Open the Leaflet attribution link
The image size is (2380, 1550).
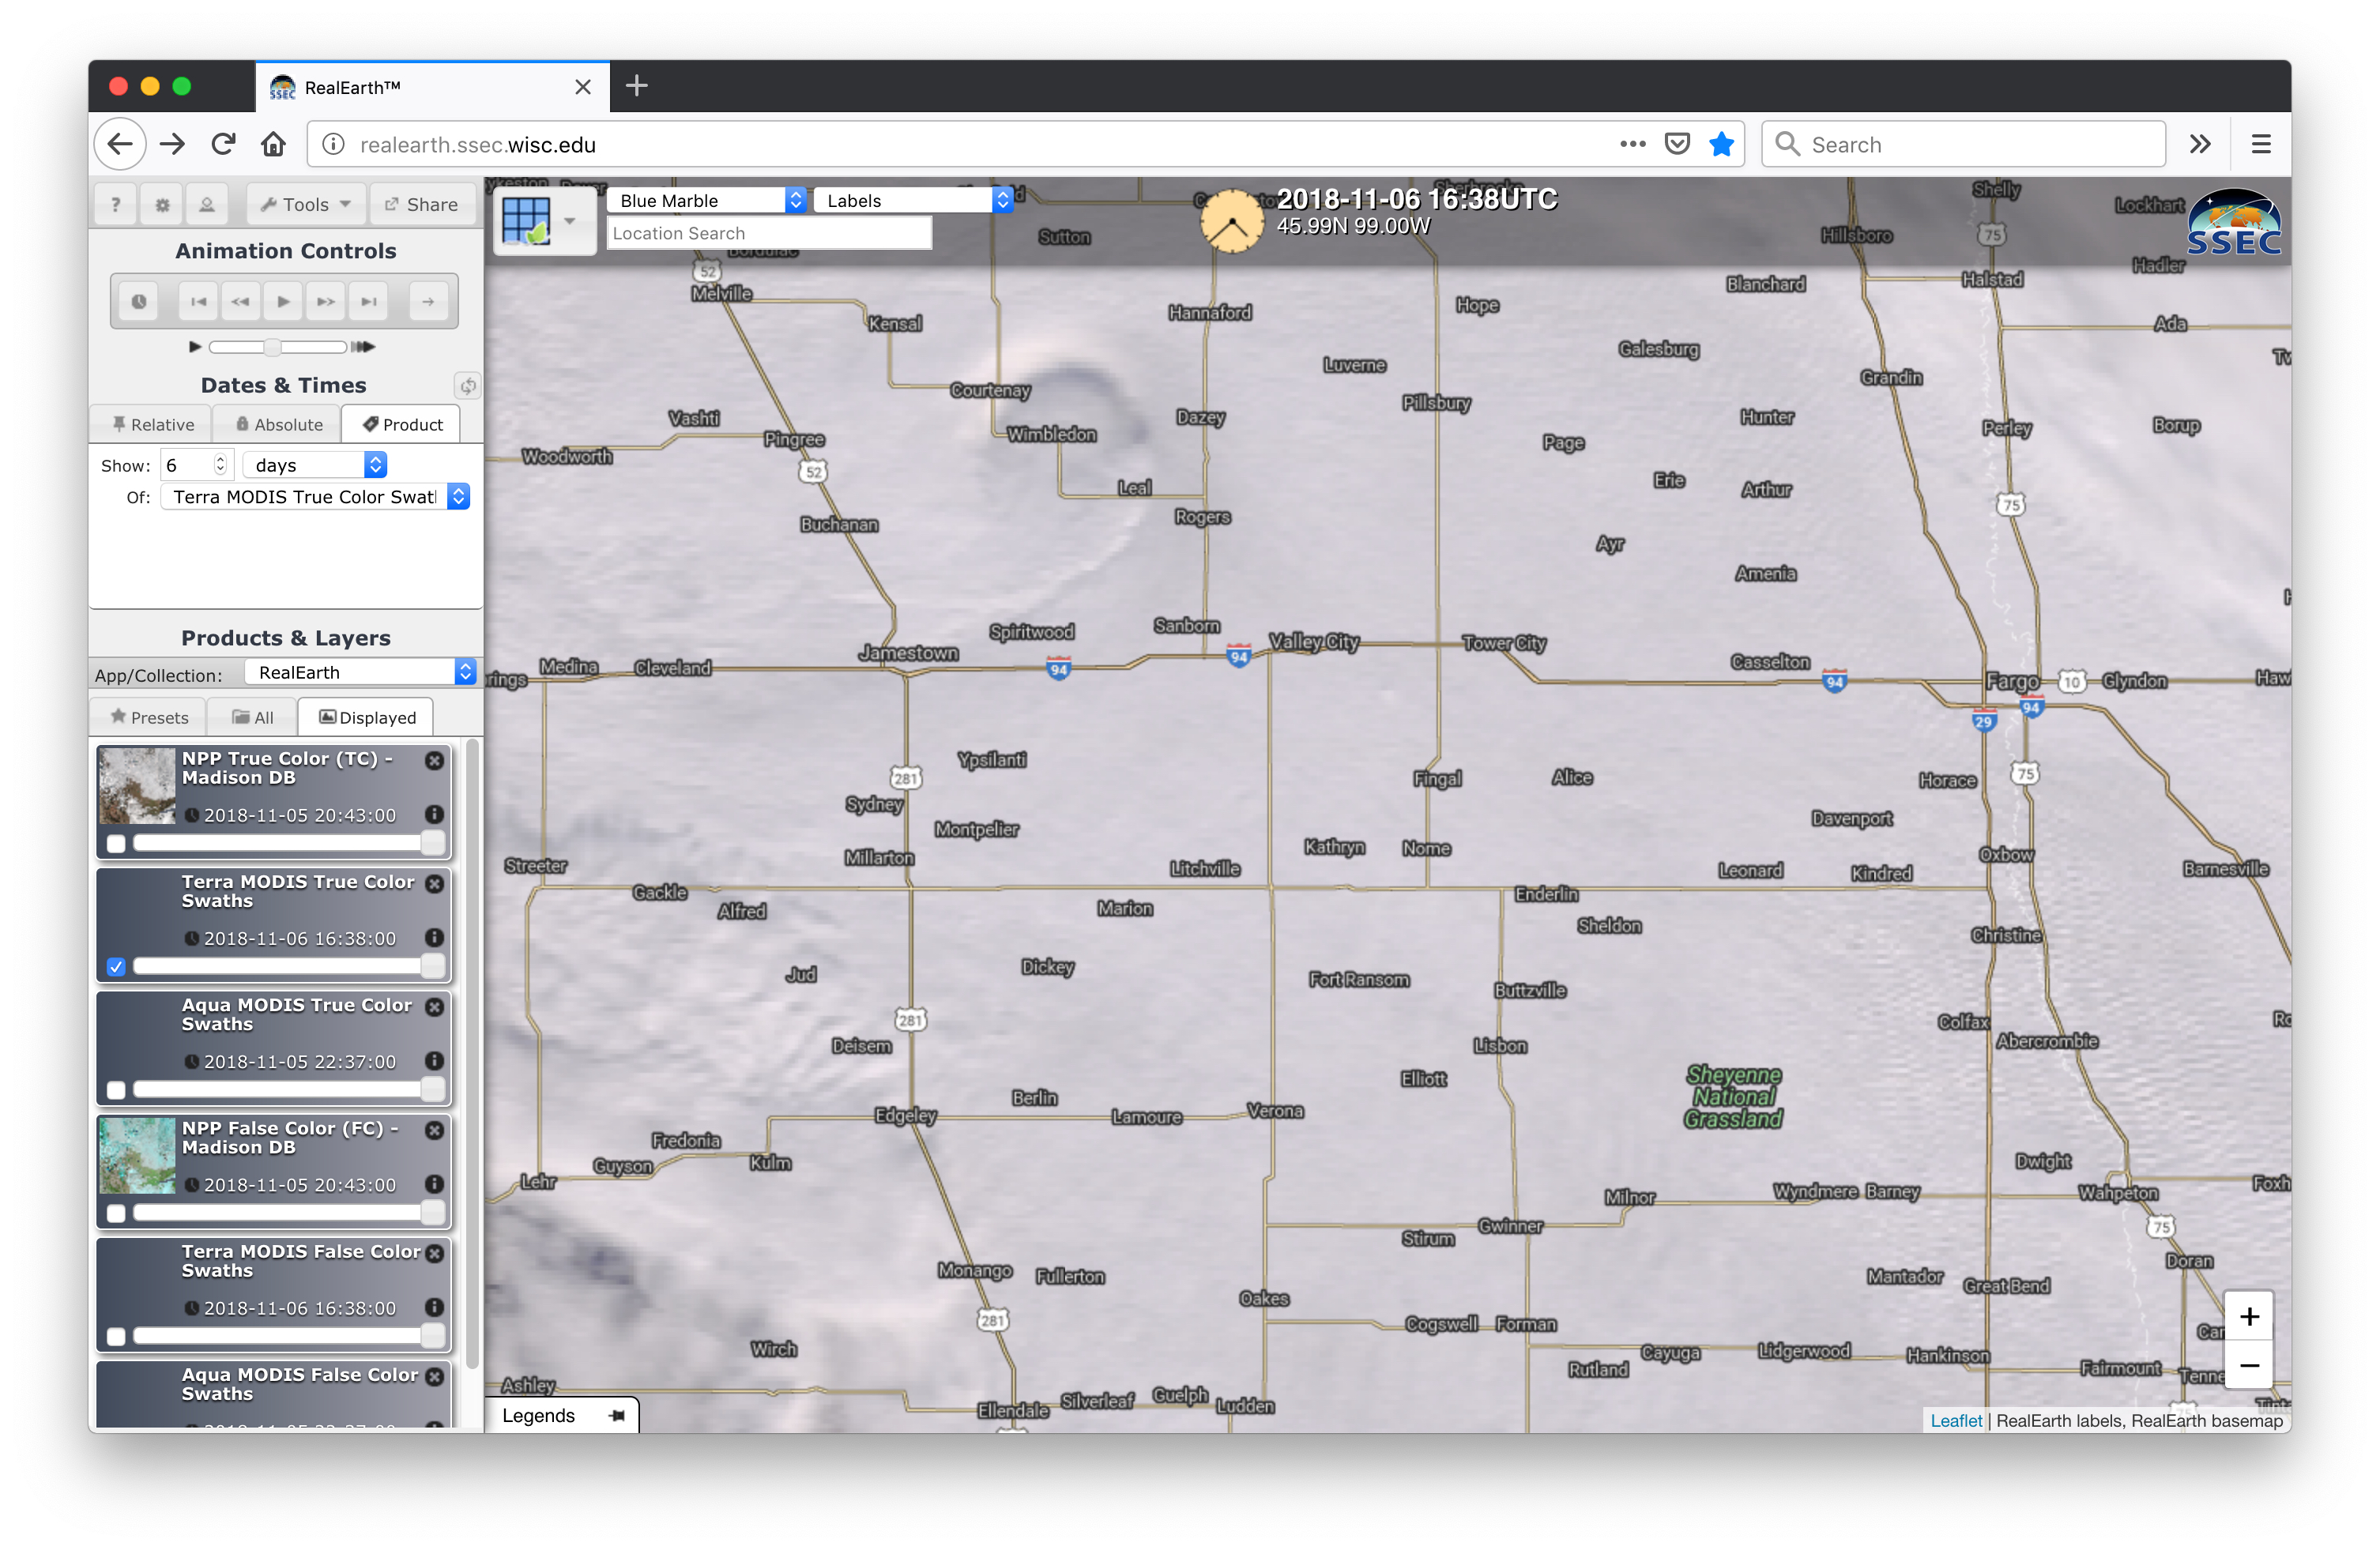pyautogui.click(x=1955, y=1420)
